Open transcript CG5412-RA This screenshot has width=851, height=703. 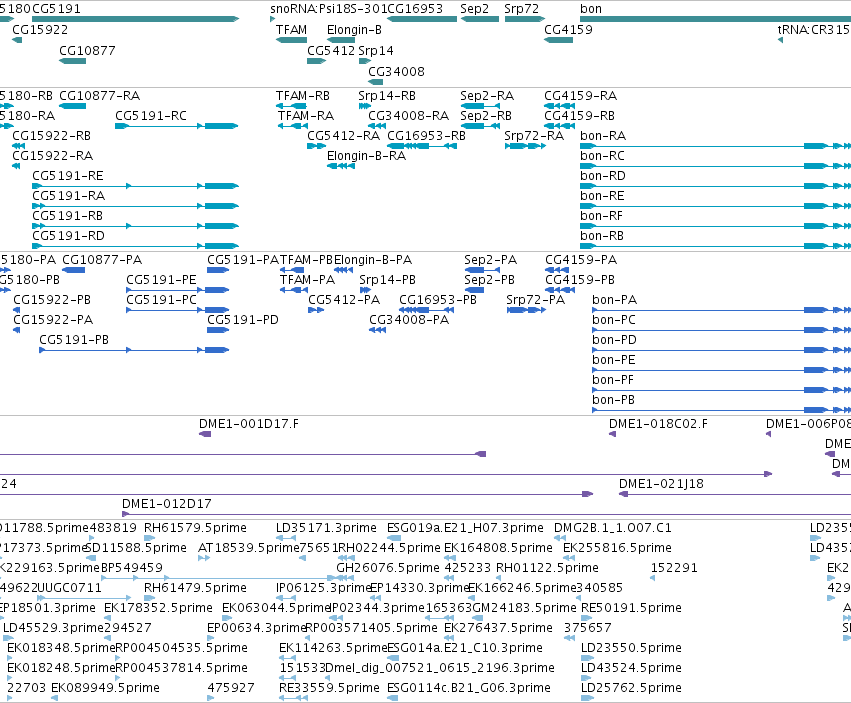click(x=344, y=136)
